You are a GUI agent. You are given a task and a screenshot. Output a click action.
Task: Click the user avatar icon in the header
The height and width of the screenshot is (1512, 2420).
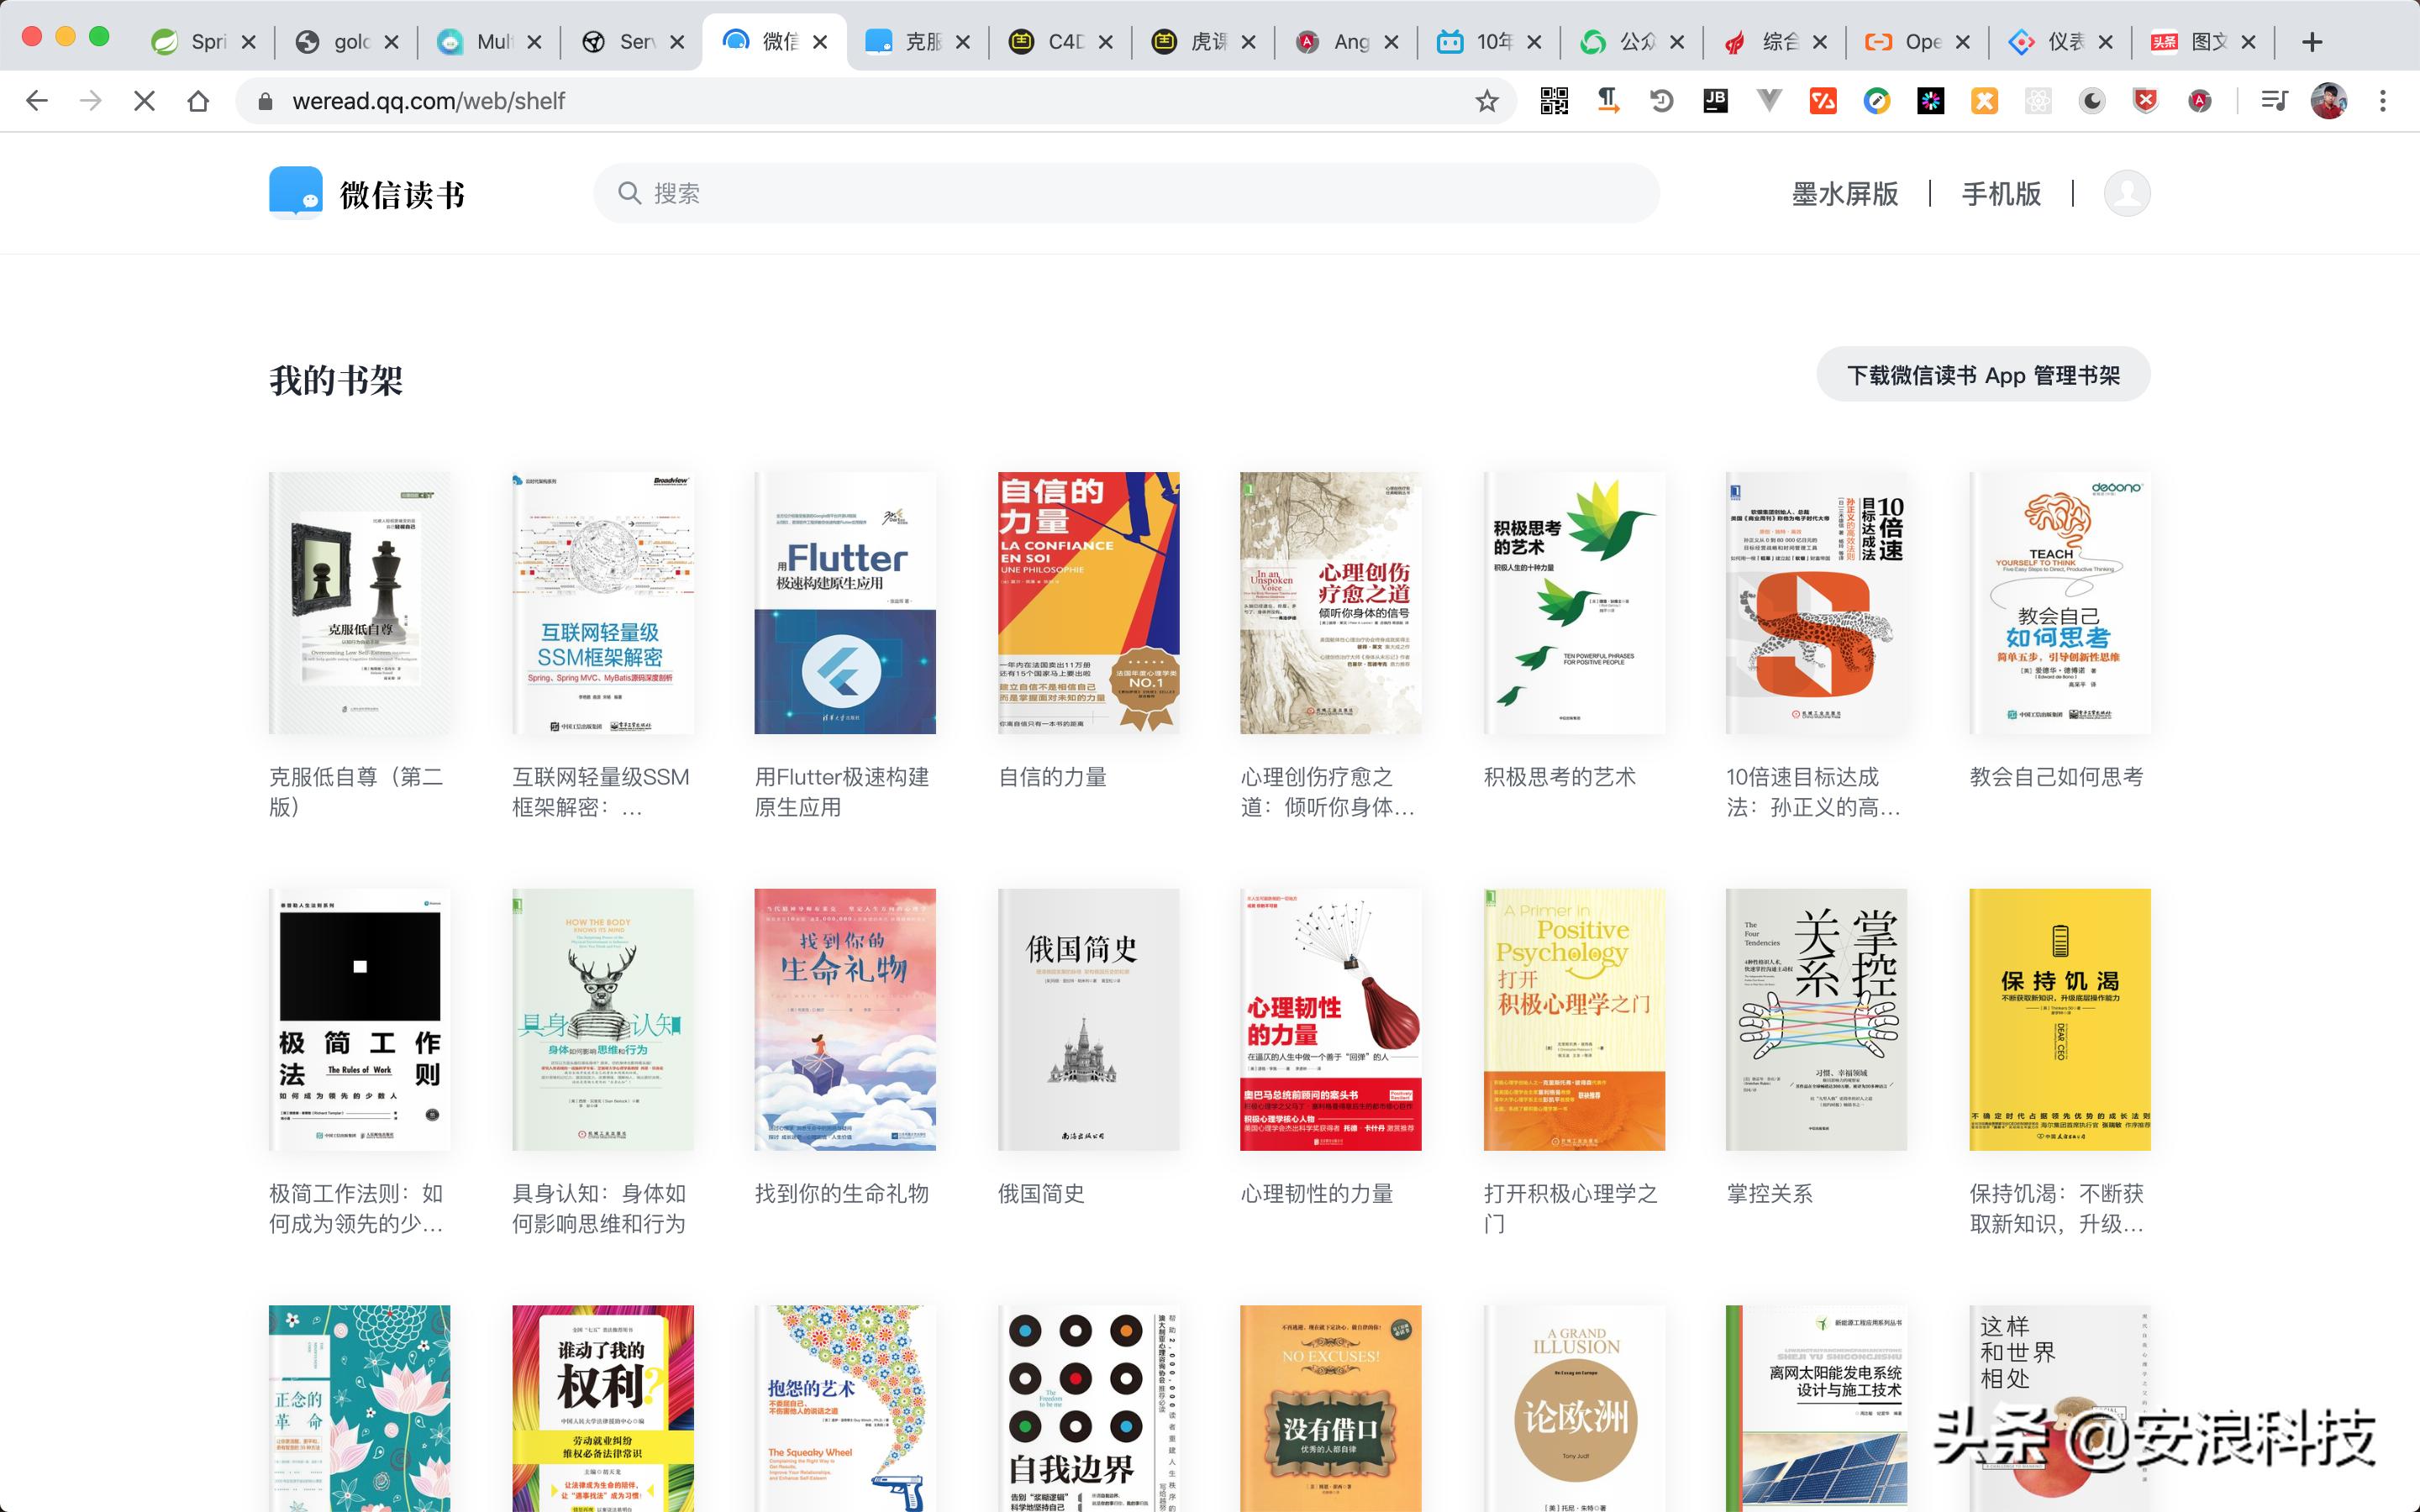pyautogui.click(x=2126, y=193)
